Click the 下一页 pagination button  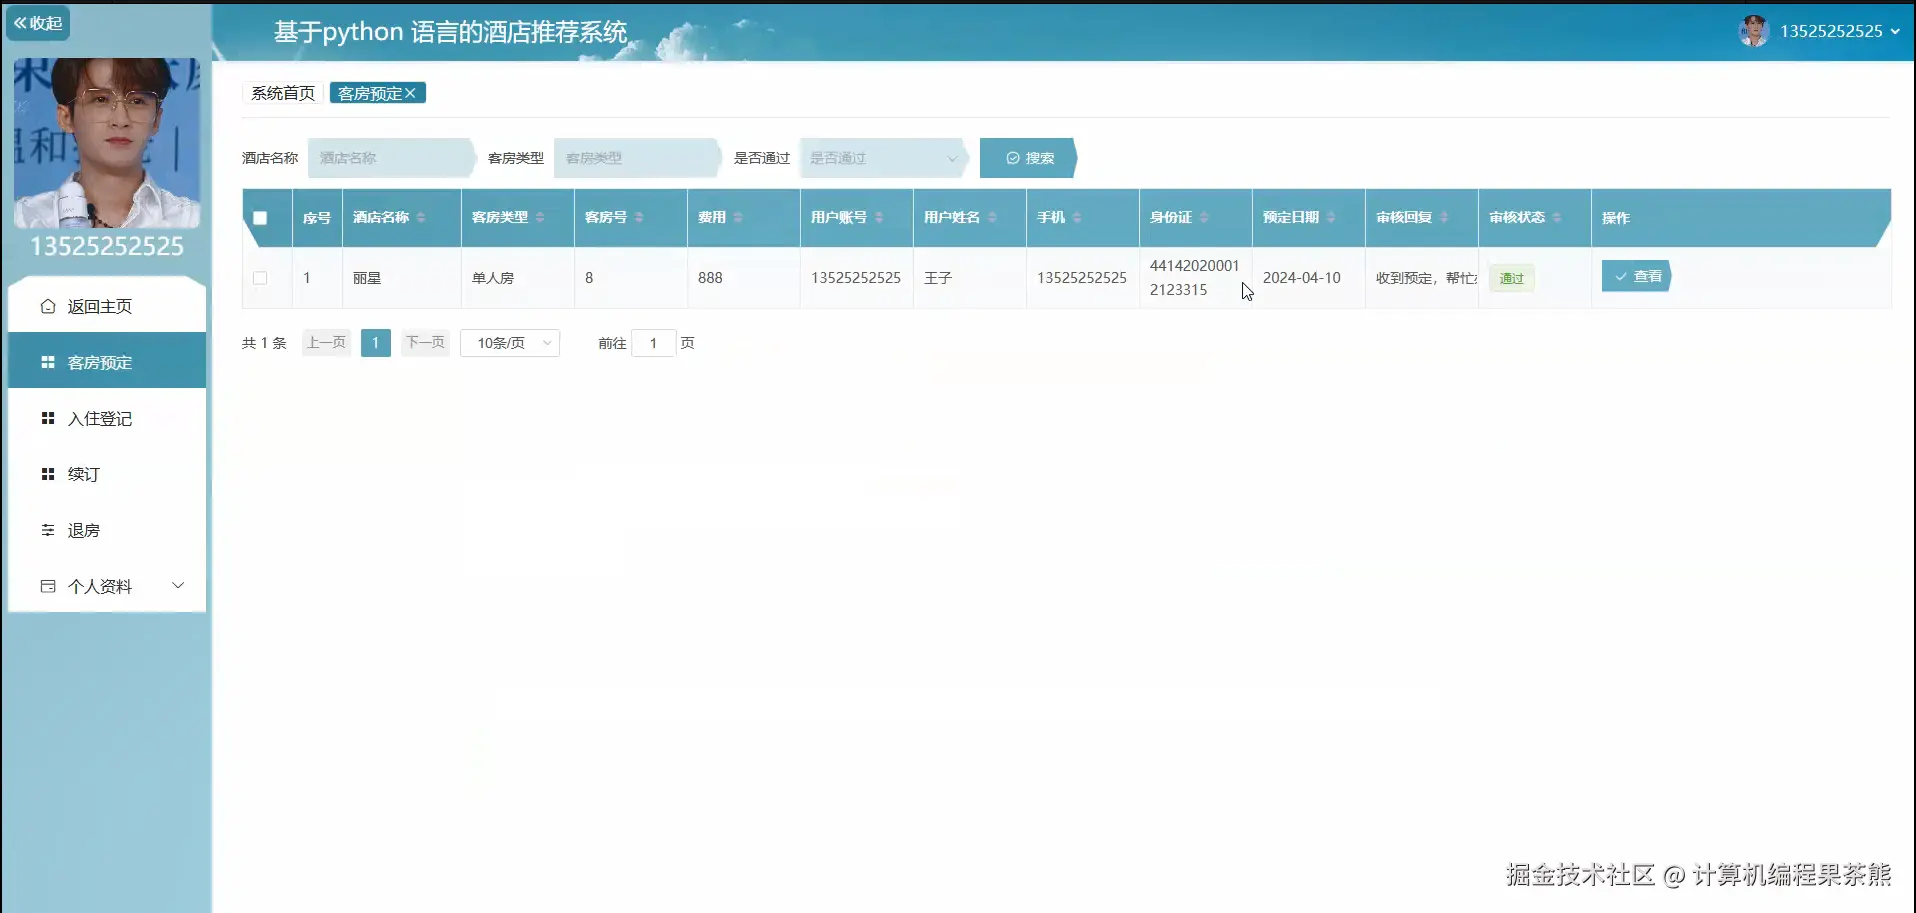424,342
